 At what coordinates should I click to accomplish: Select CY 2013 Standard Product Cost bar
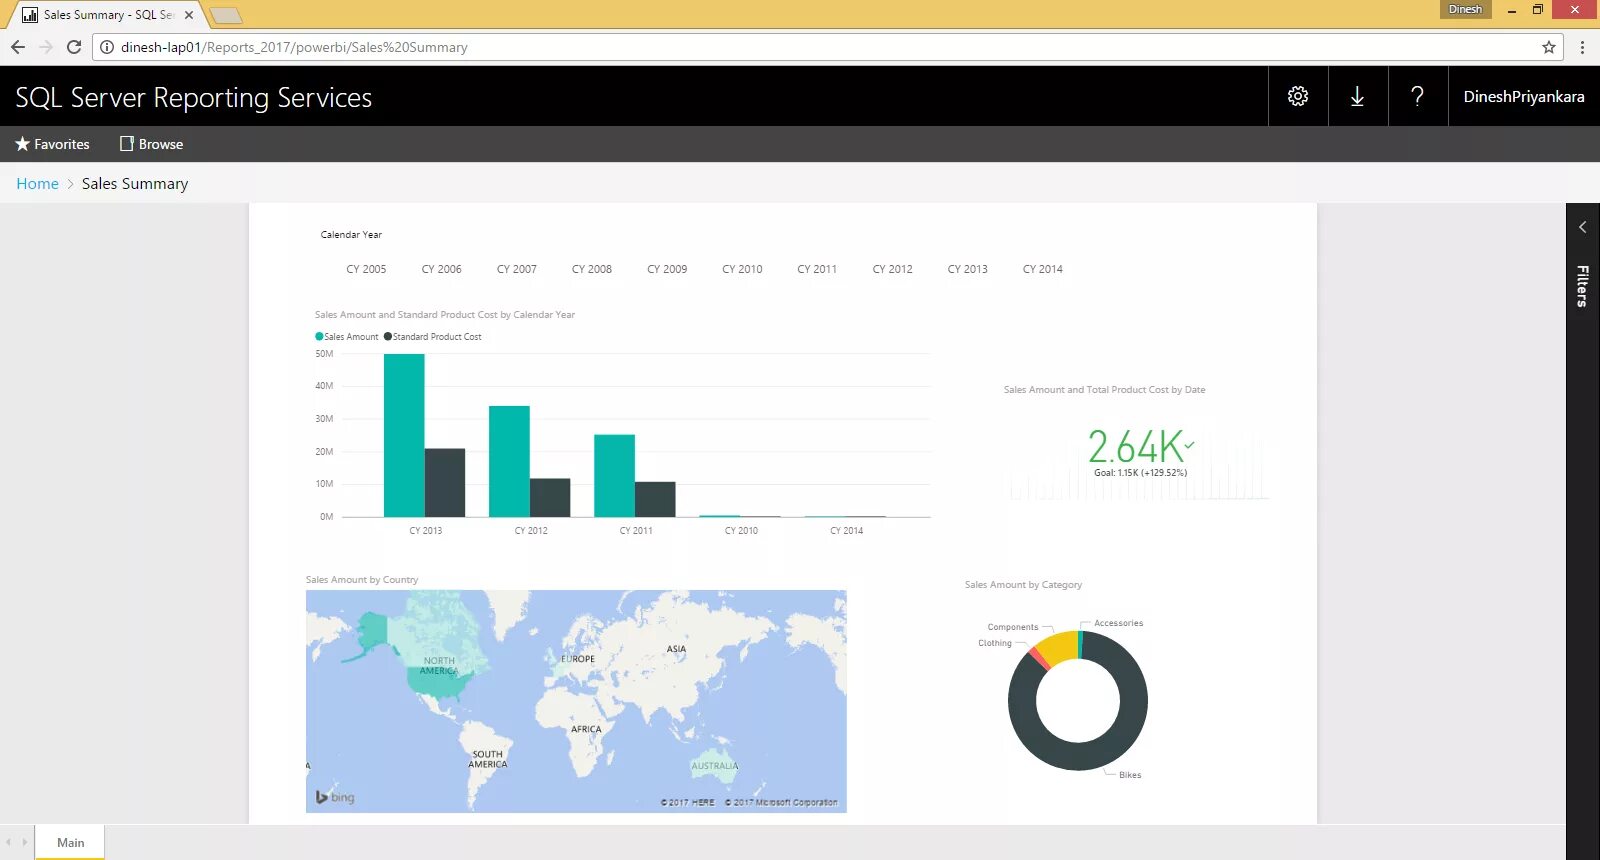click(445, 483)
